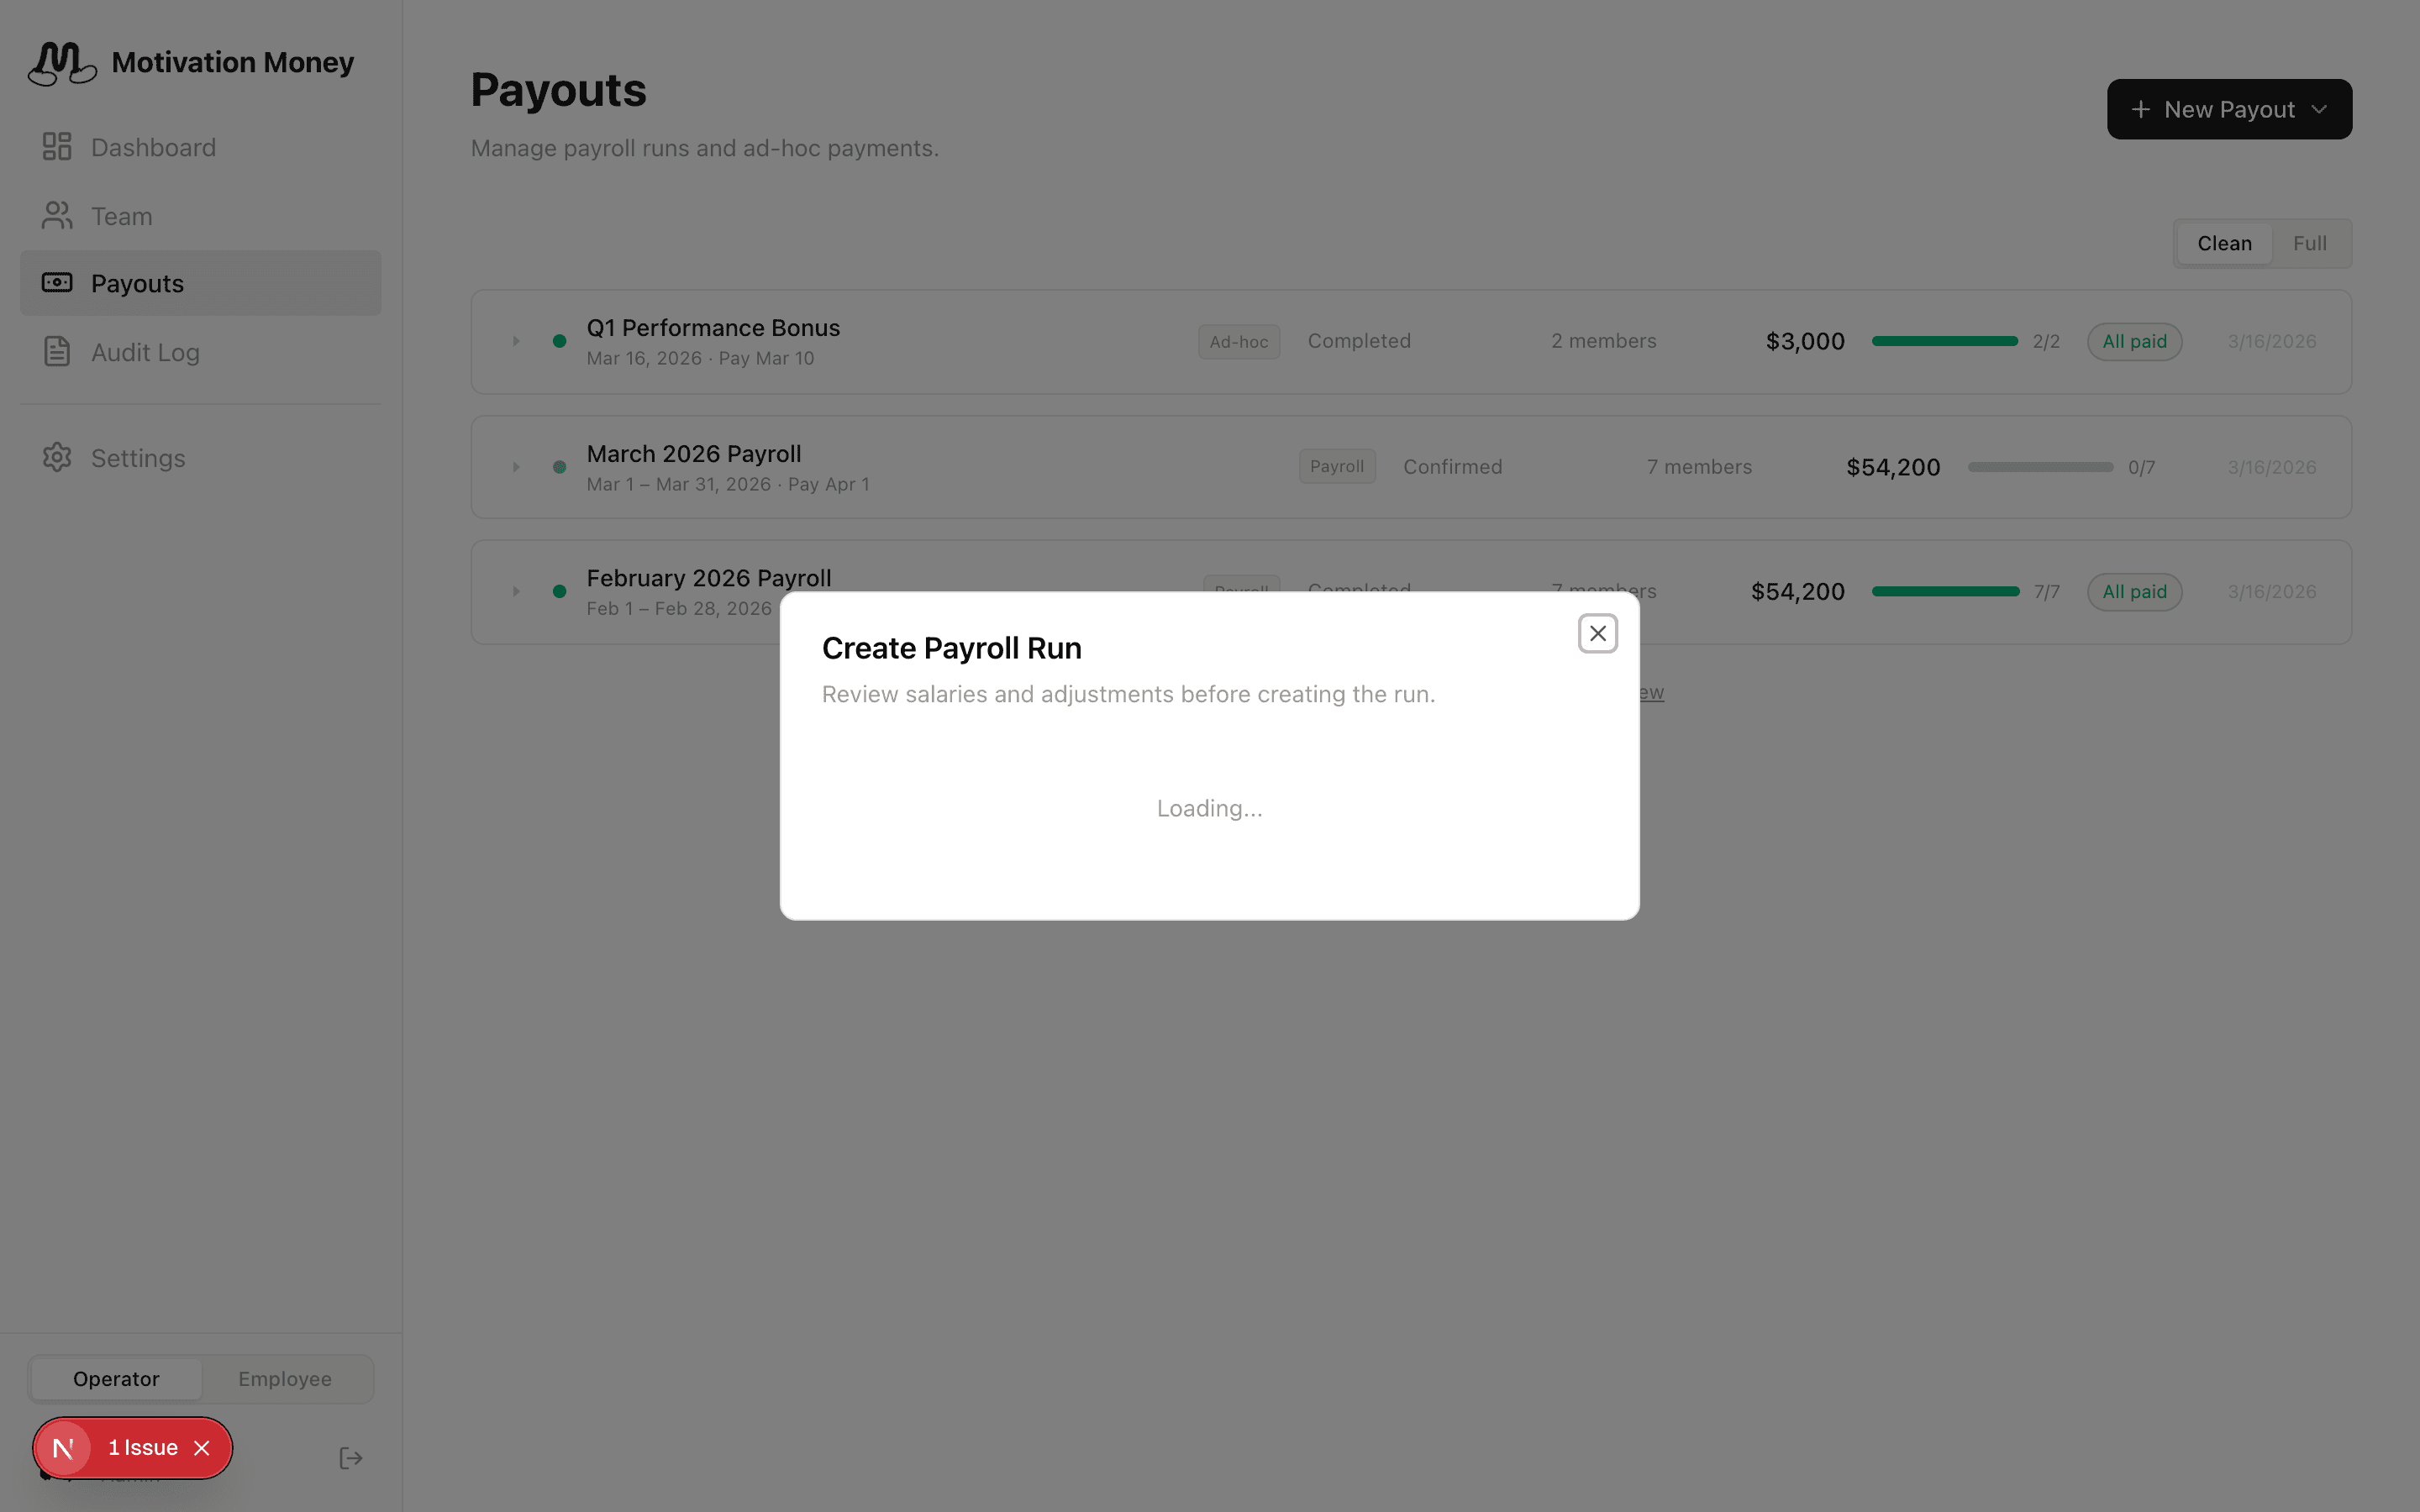The height and width of the screenshot is (1512, 2420).
Task: Click the 1 Issue indicator
Action: [142, 1448]
